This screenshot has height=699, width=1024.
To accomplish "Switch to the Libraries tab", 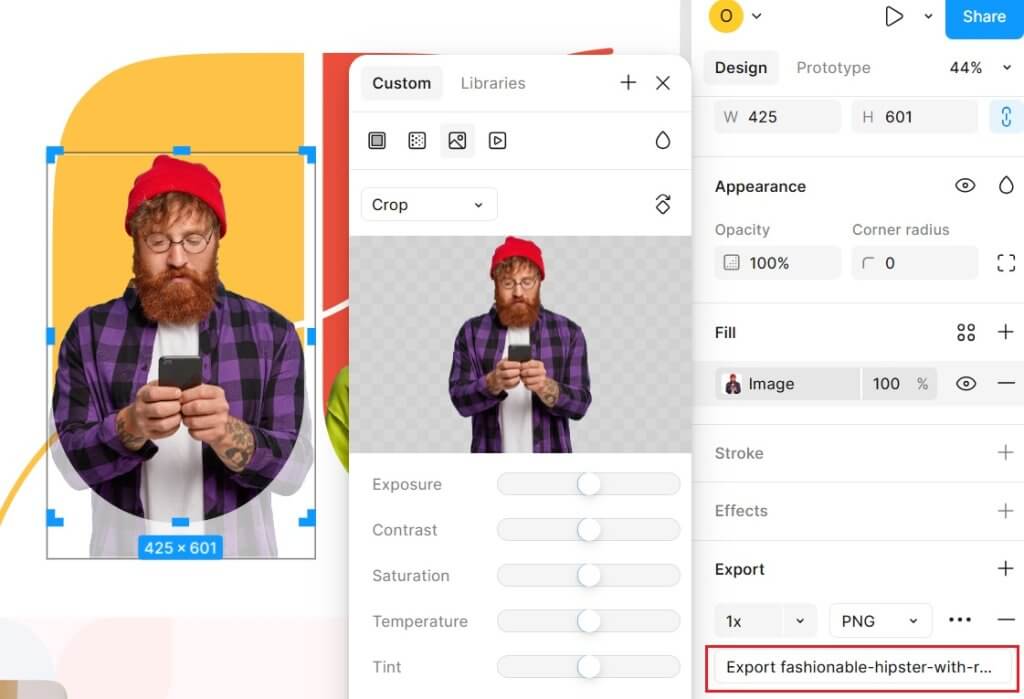I will pos(493,83).
